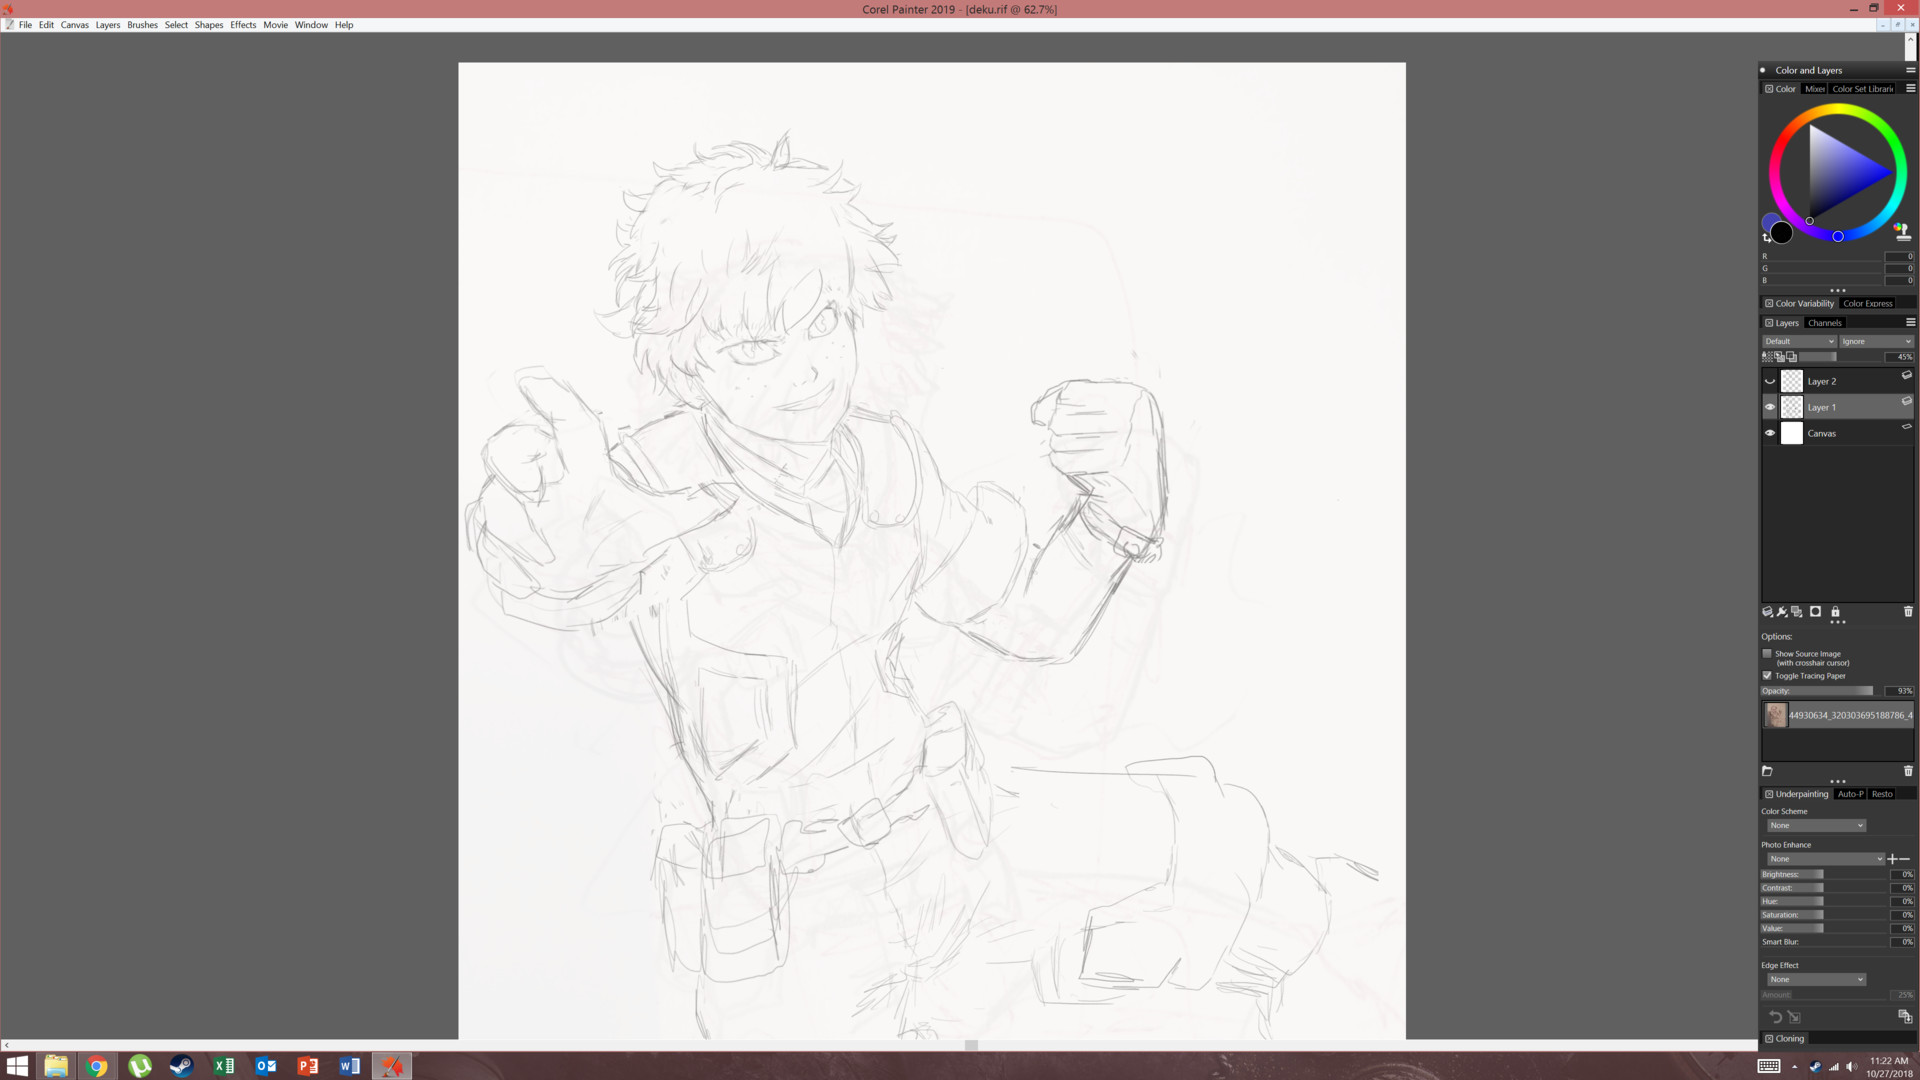Open the Brushes menu
The height and width of the screenshot is (1080, 1920).
coord(142,25)
